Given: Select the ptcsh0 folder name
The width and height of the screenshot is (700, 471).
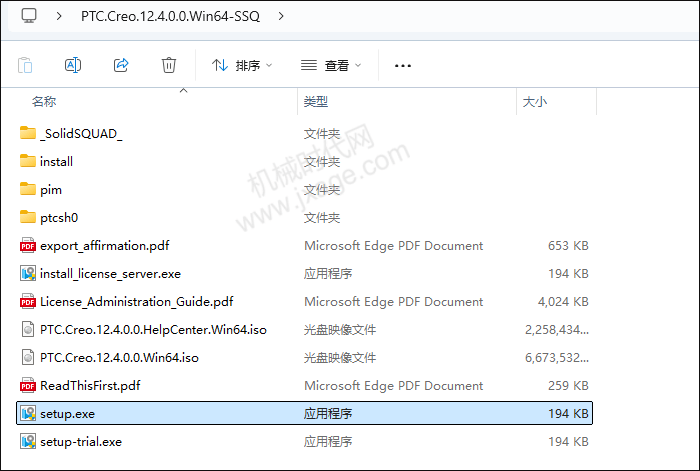Looking at the screenshot, I should coord(59,218).
